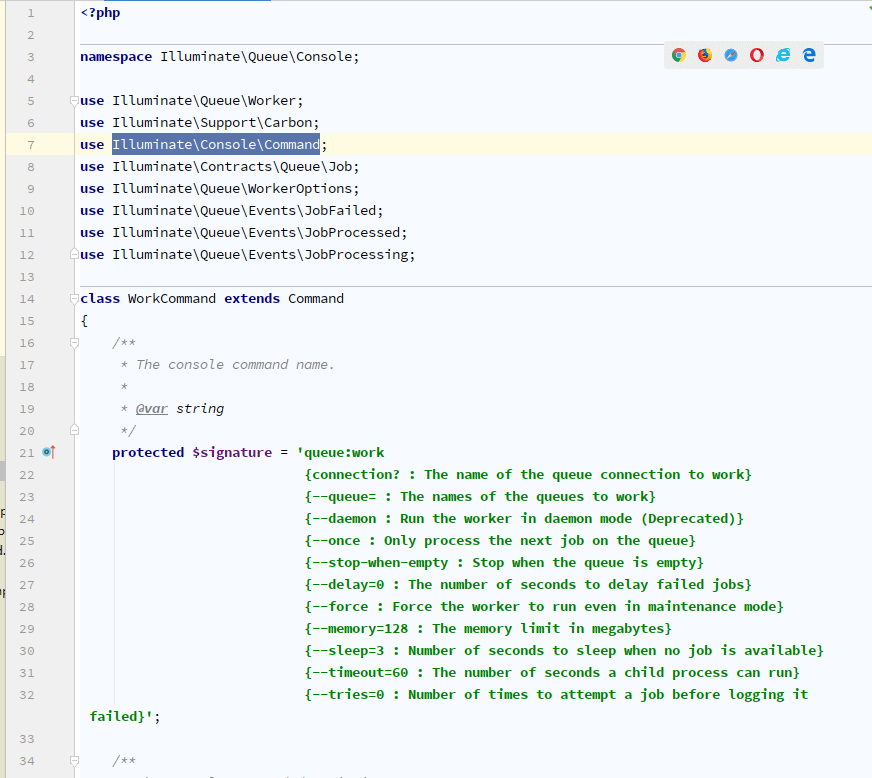The width and height of the screenshot is (872, 778).
Task: Click the class keyword on line 14
Action: pos(100,299)
